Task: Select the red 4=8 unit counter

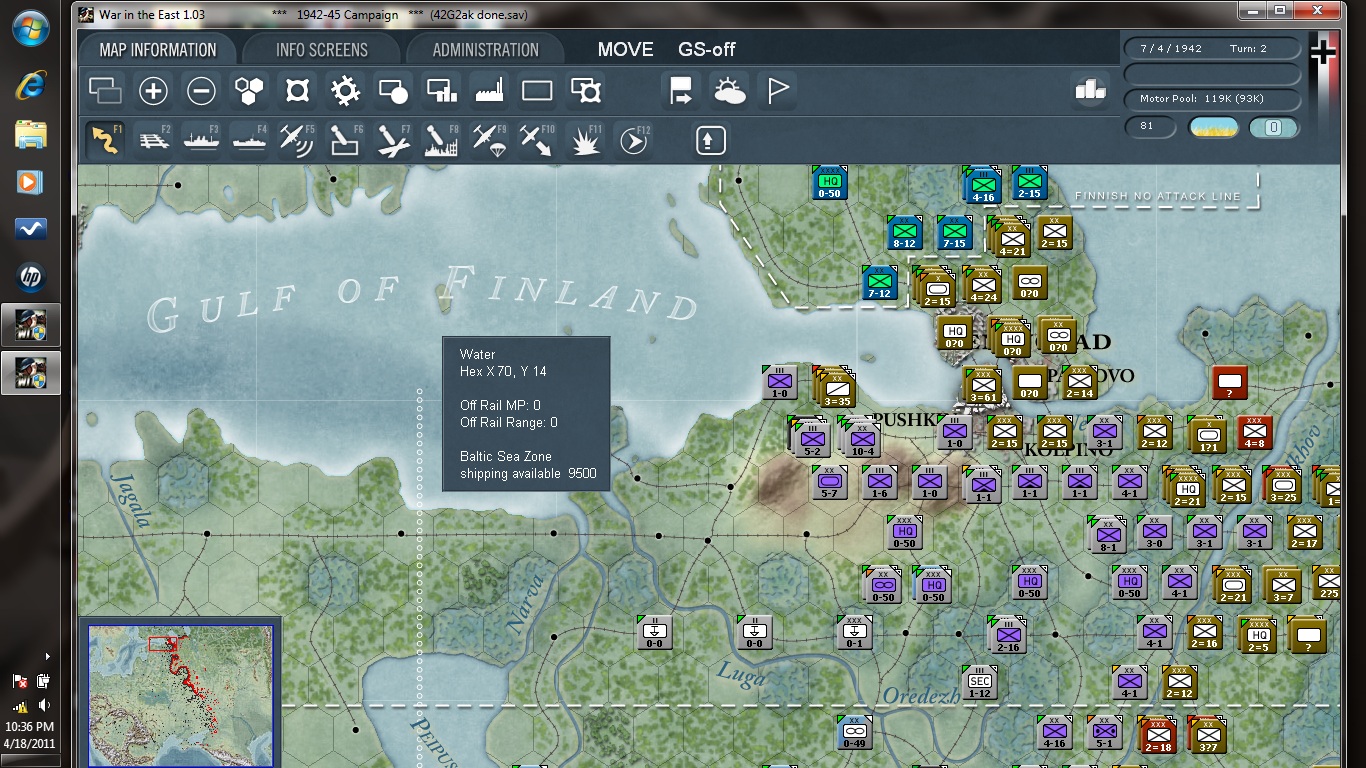Action: click(1255, 433)
